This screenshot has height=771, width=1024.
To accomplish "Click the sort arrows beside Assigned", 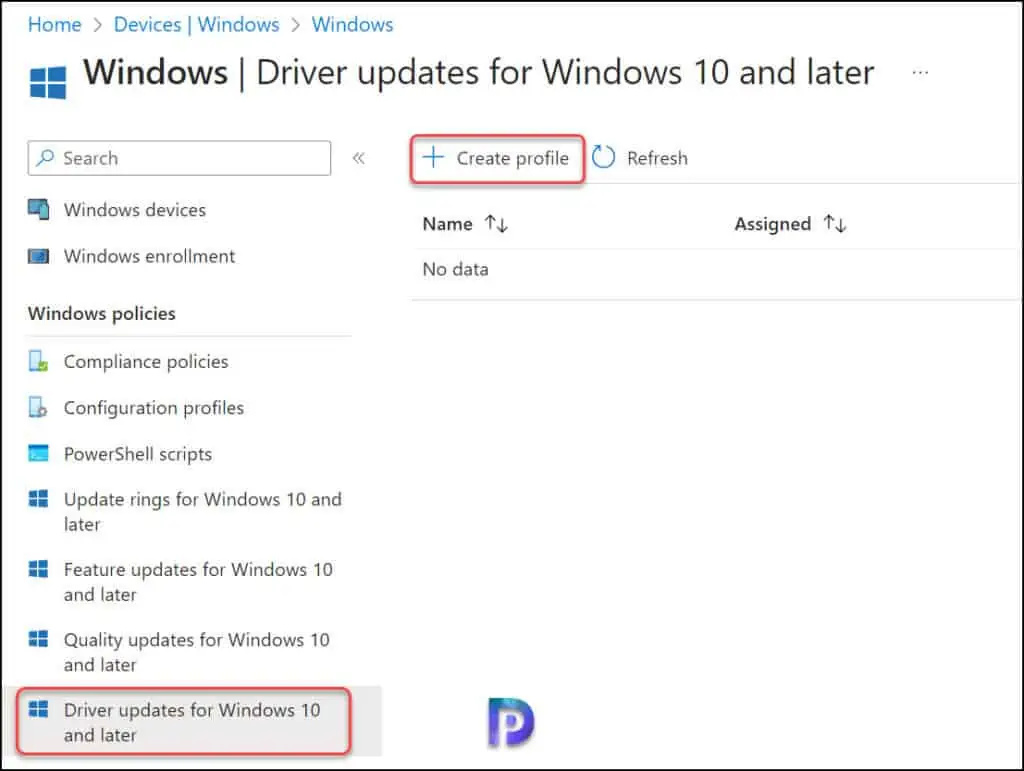I will click(x=835, y=224).
